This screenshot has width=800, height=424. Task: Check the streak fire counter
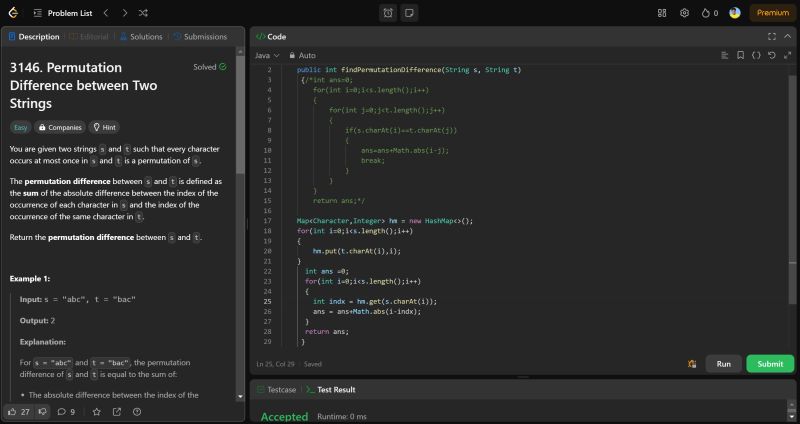point(710,13)
